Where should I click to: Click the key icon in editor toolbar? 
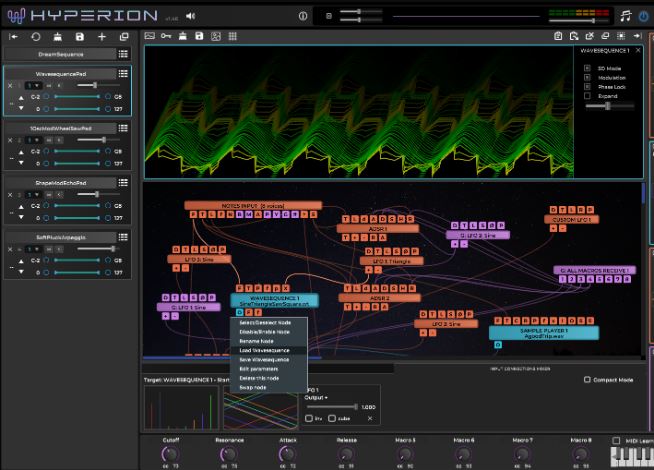(166, 36)
